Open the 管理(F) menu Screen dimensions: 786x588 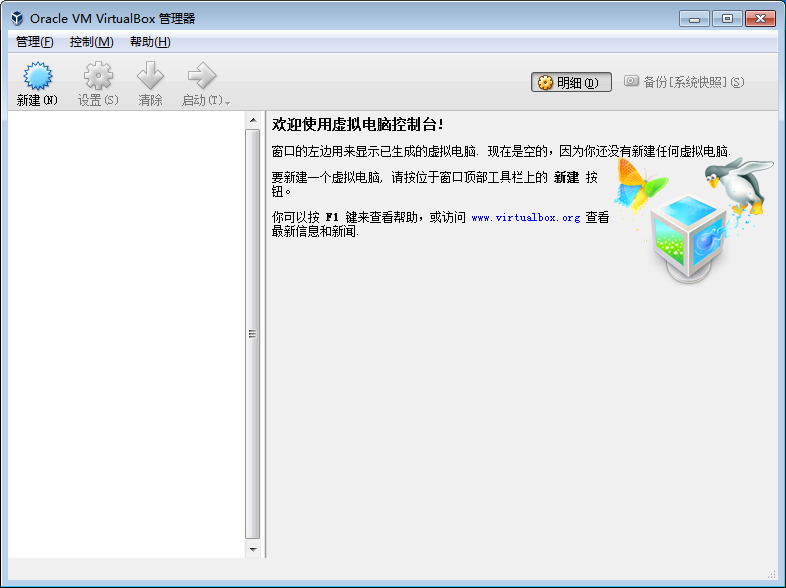35,42
